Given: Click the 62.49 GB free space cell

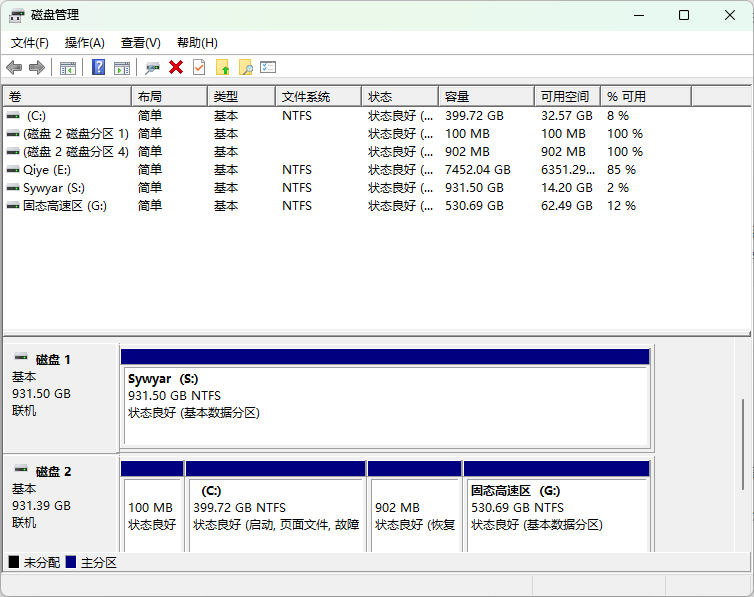Looking at the screenshot, I should click(566, 206).
